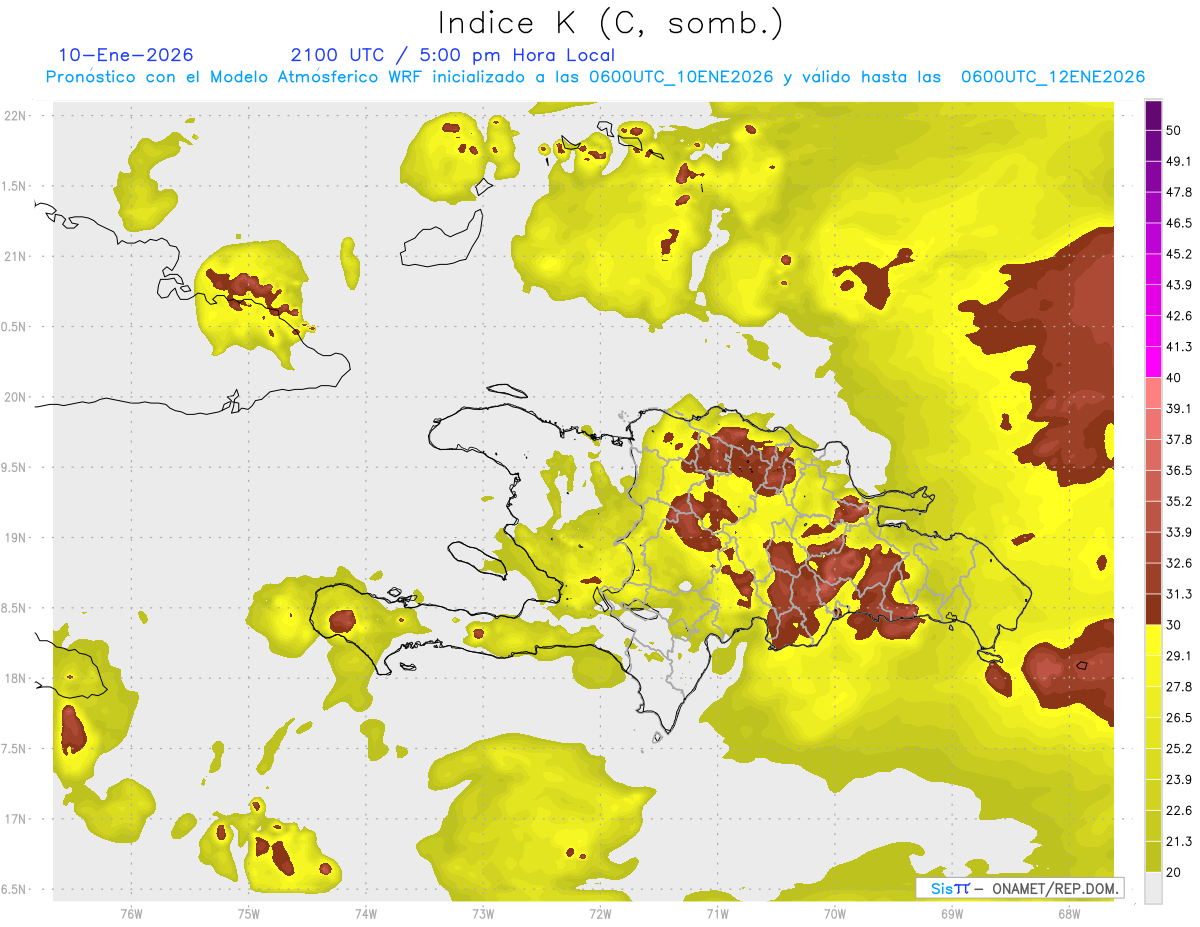Click legend value "46.5"

pos(1179,224)
